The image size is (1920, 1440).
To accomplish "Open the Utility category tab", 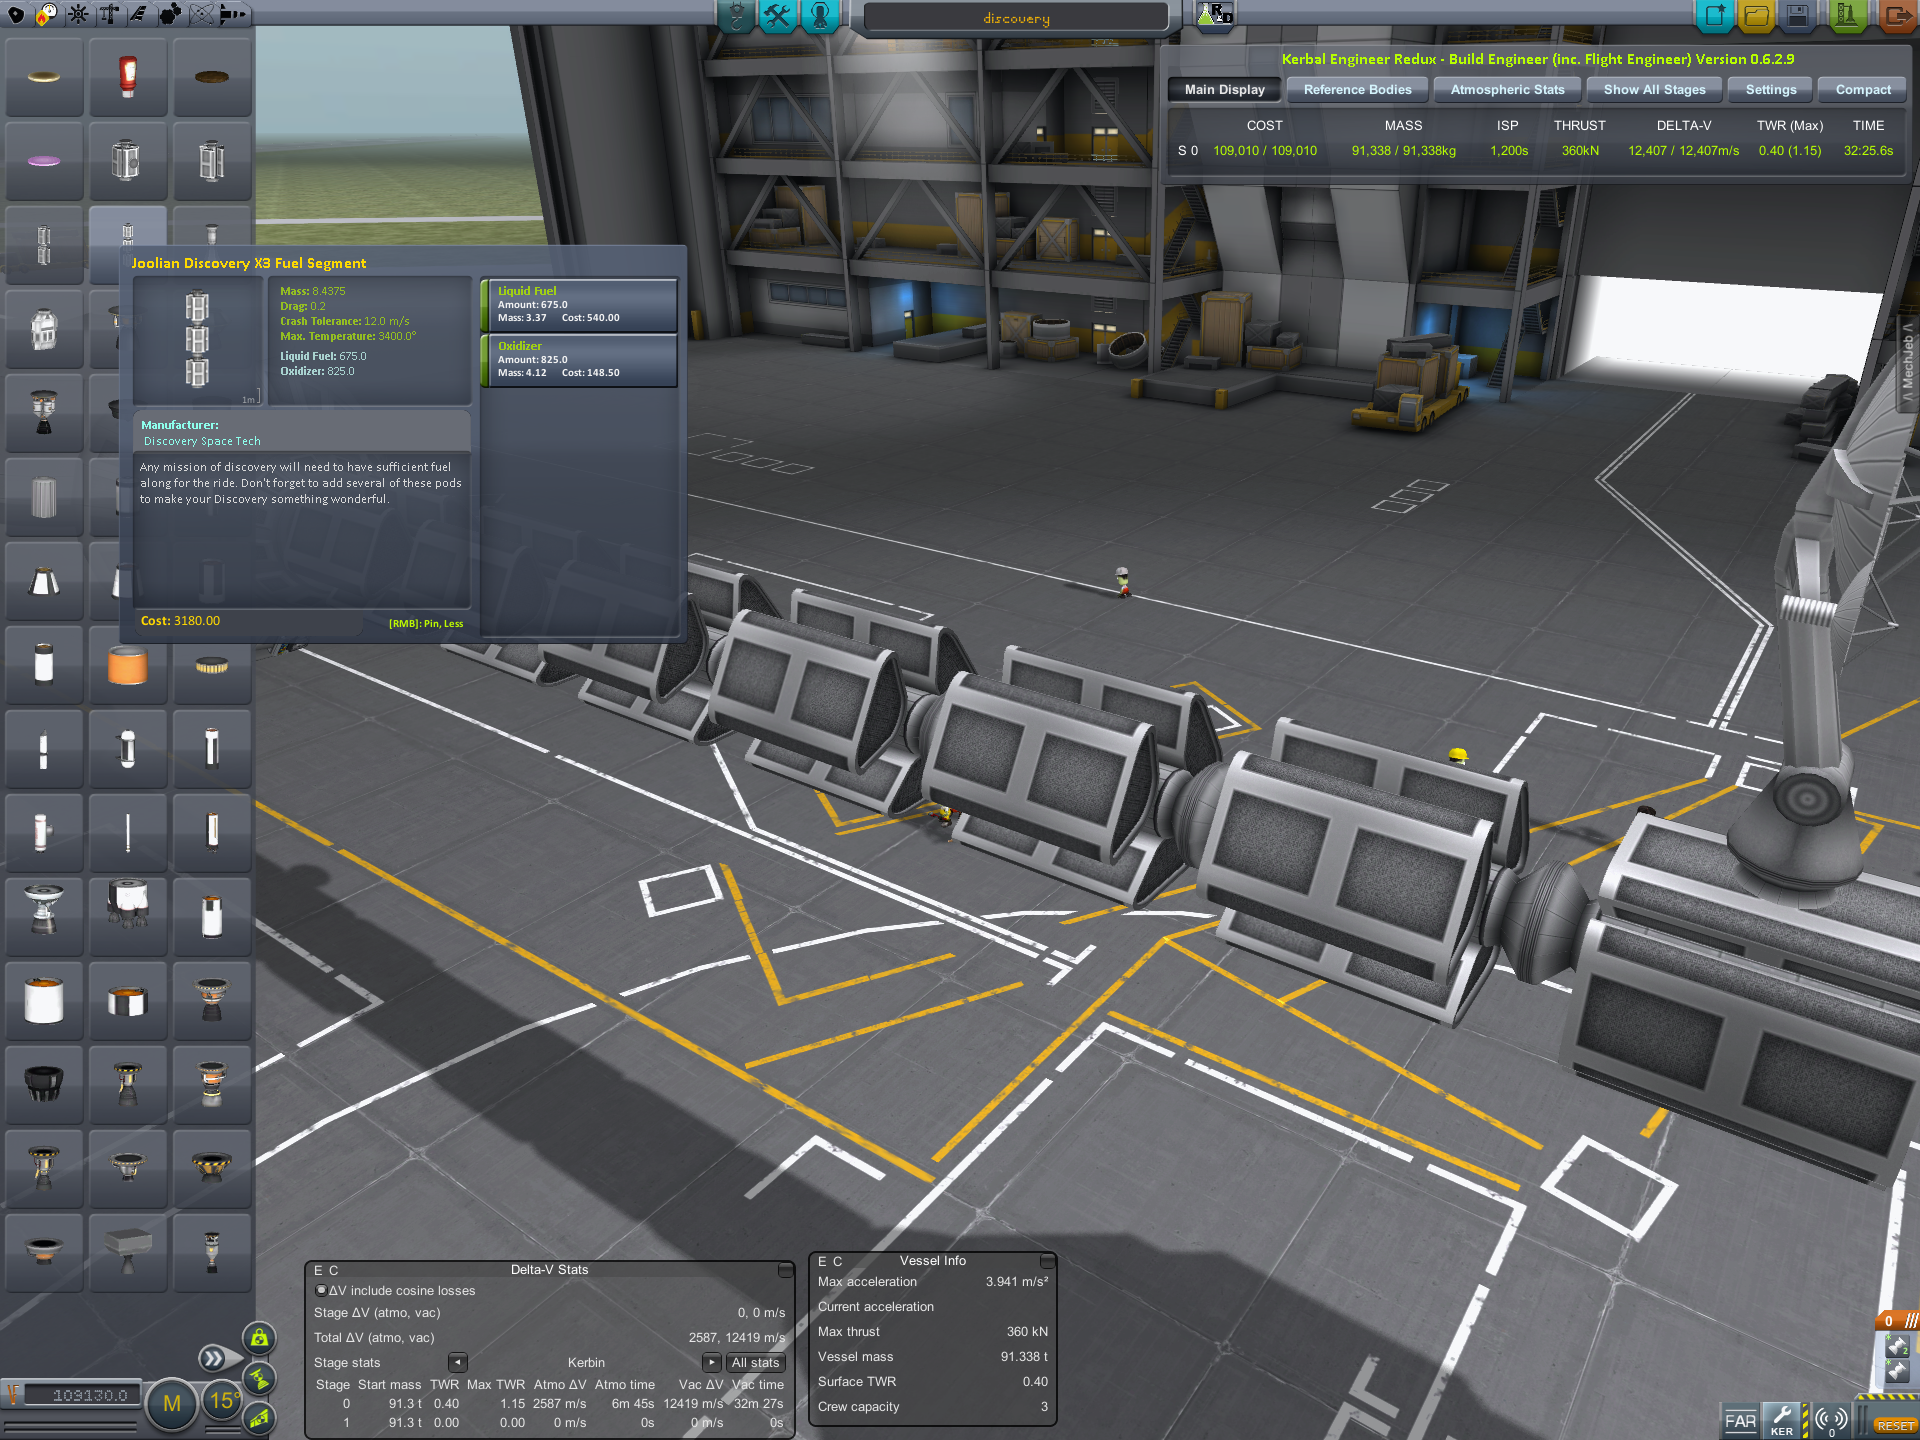I will [171, 14].
